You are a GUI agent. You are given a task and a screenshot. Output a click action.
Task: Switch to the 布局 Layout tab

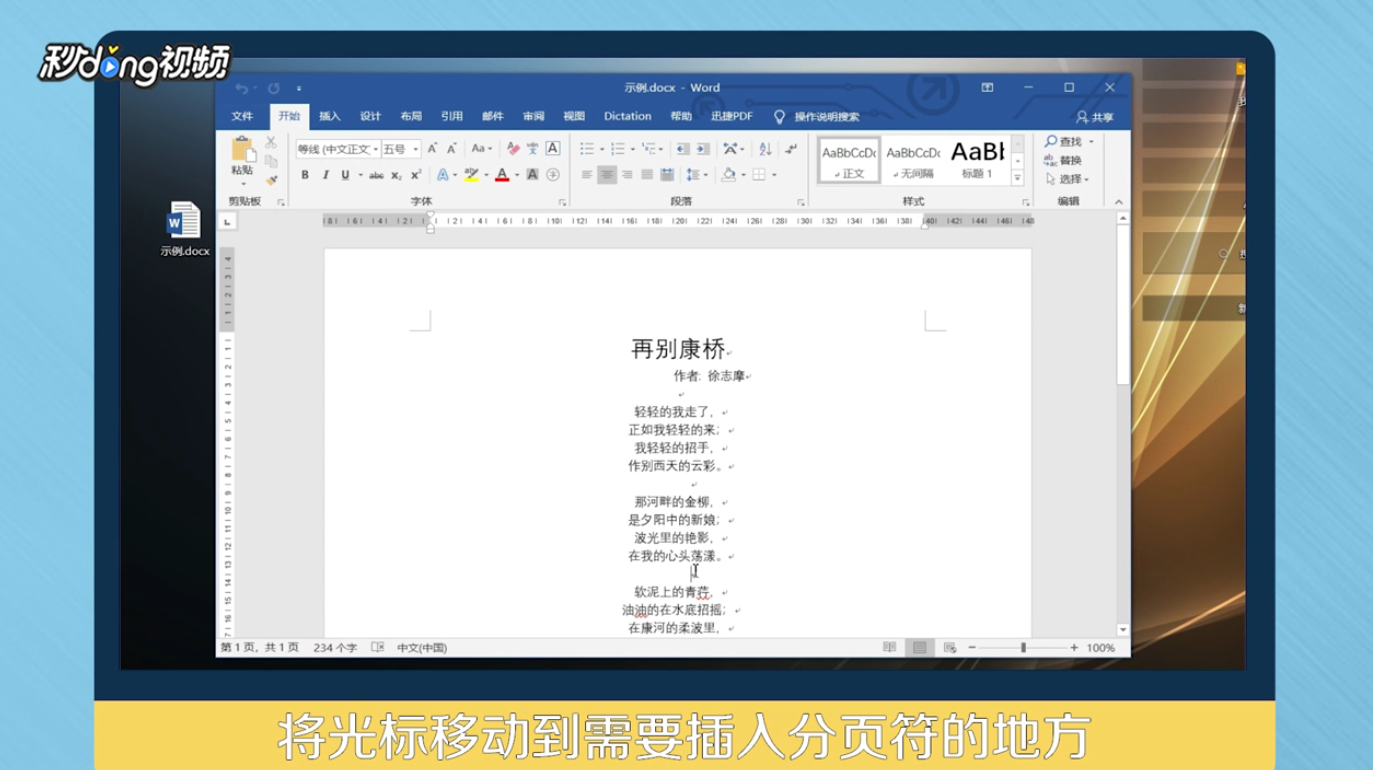coord(411,117)
